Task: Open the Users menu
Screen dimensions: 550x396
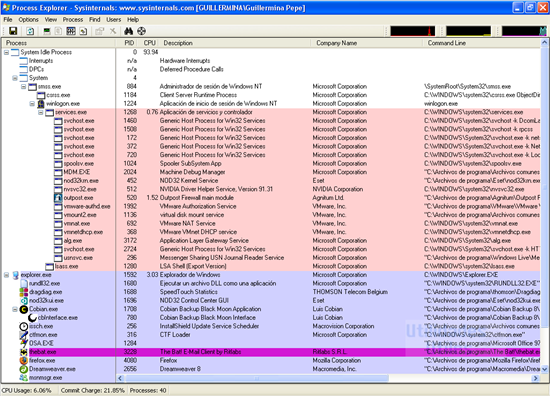Action: tap(114, 20)
